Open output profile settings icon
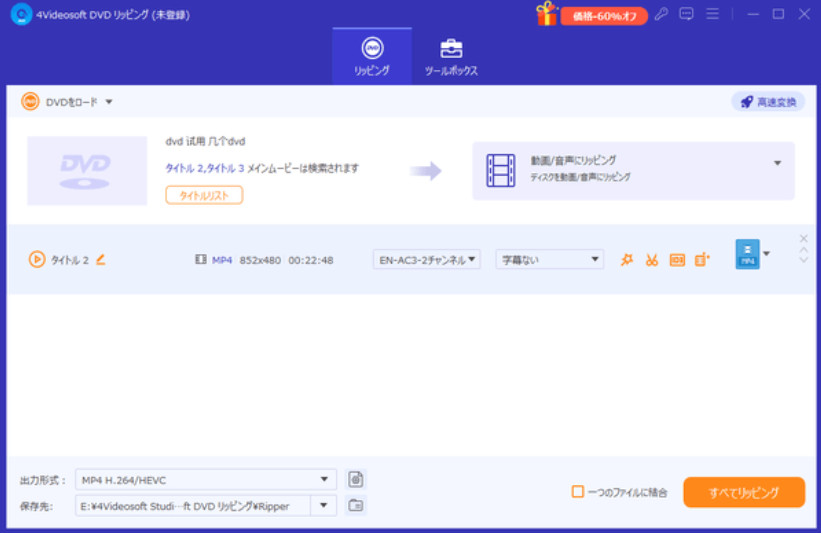Viewport: 821px width, 533px height. tap(356, 480)
